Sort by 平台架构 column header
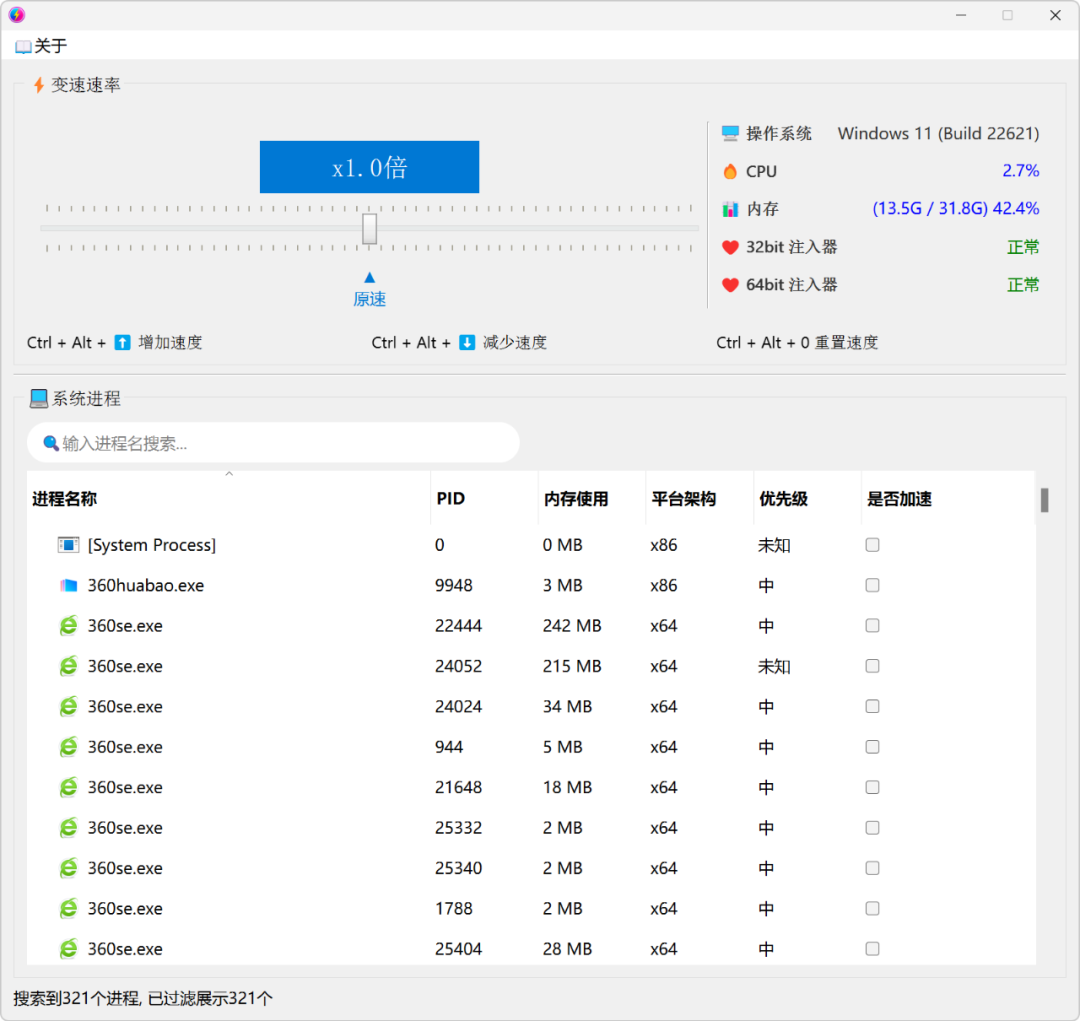1080x1021 pixels. [700, 499]
